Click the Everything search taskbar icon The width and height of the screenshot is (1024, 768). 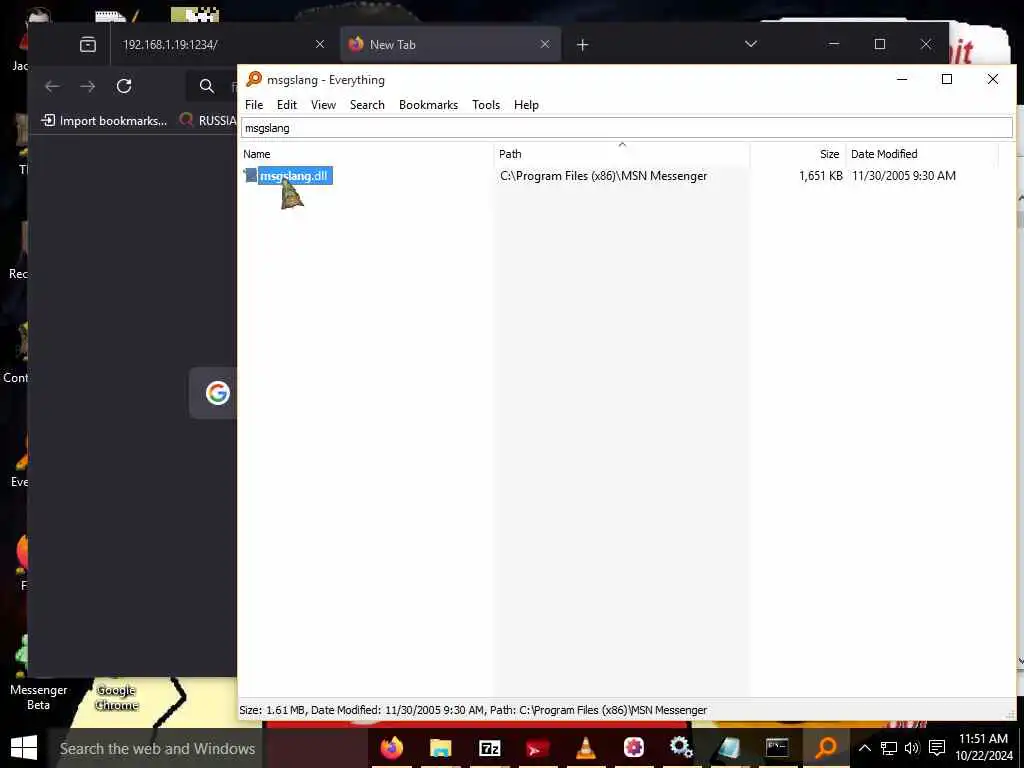point(825,748)
